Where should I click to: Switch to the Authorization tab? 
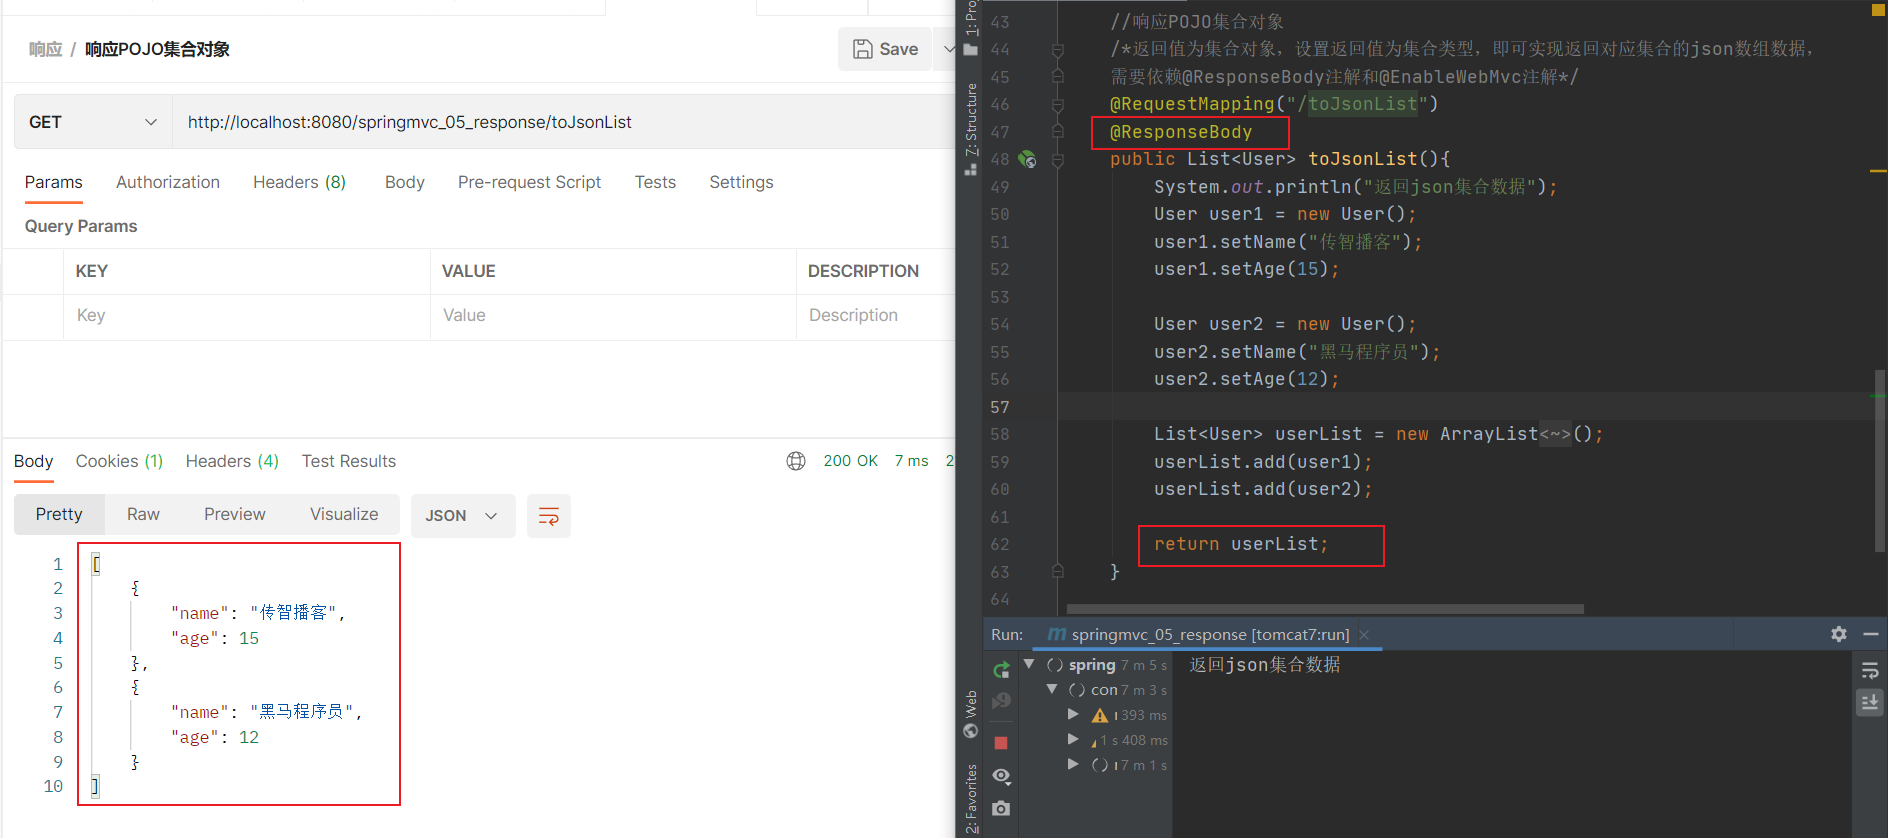coord(168,182)
